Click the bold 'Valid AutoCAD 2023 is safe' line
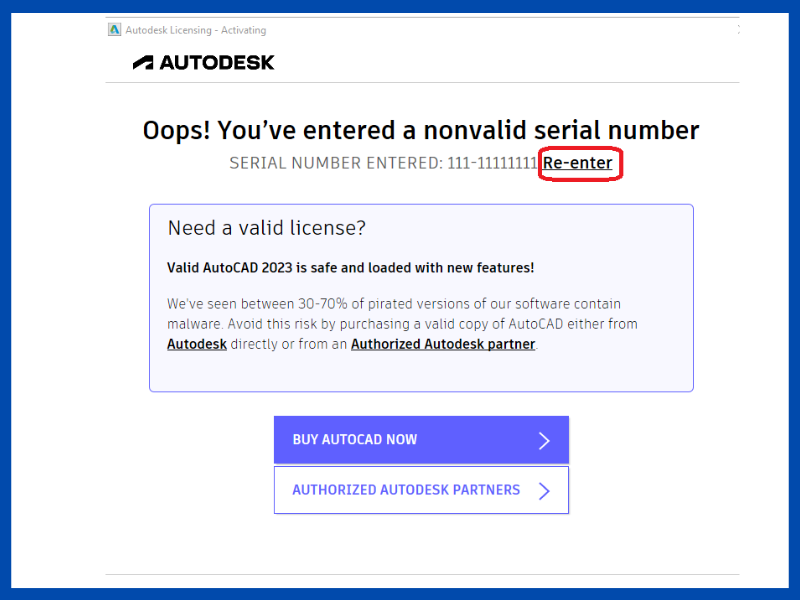The width and height of the screenshot is (800, 600). (350, 268)
